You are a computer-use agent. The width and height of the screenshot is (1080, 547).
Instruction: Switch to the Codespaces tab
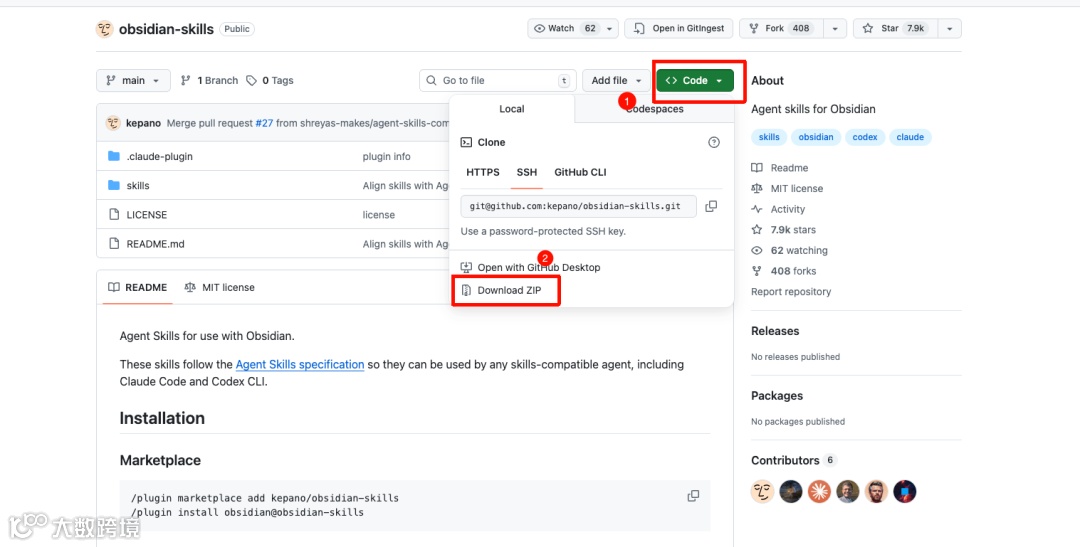click(x=654, y=109)
